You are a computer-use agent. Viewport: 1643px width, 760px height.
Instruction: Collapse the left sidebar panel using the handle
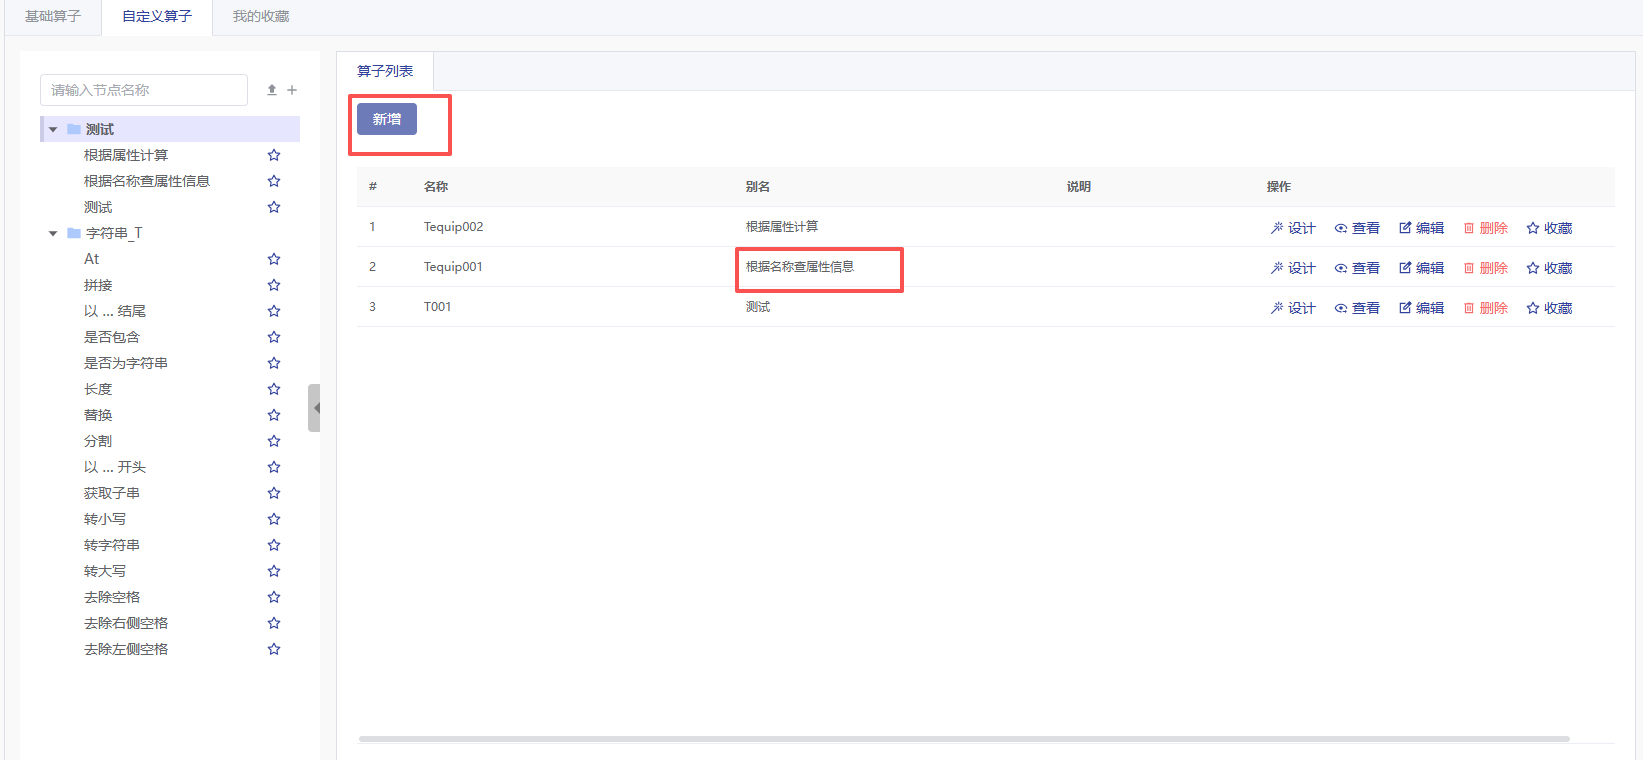click(x=315, y=408)
